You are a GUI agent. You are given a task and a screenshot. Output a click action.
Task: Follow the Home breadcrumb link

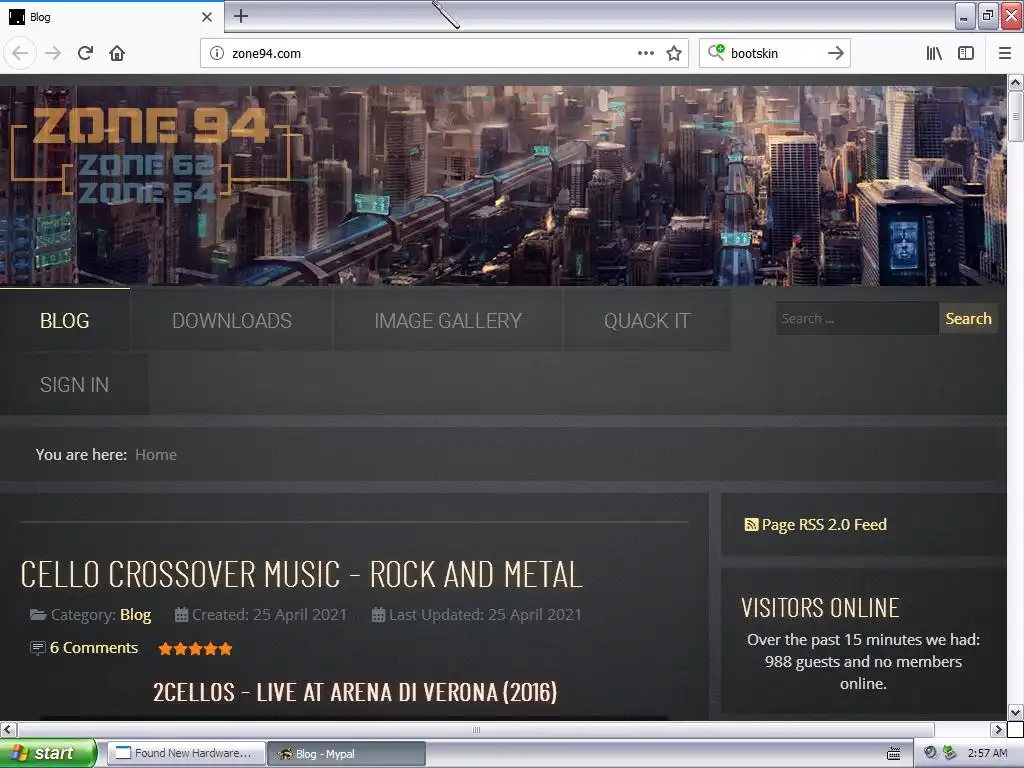point(156,455)
